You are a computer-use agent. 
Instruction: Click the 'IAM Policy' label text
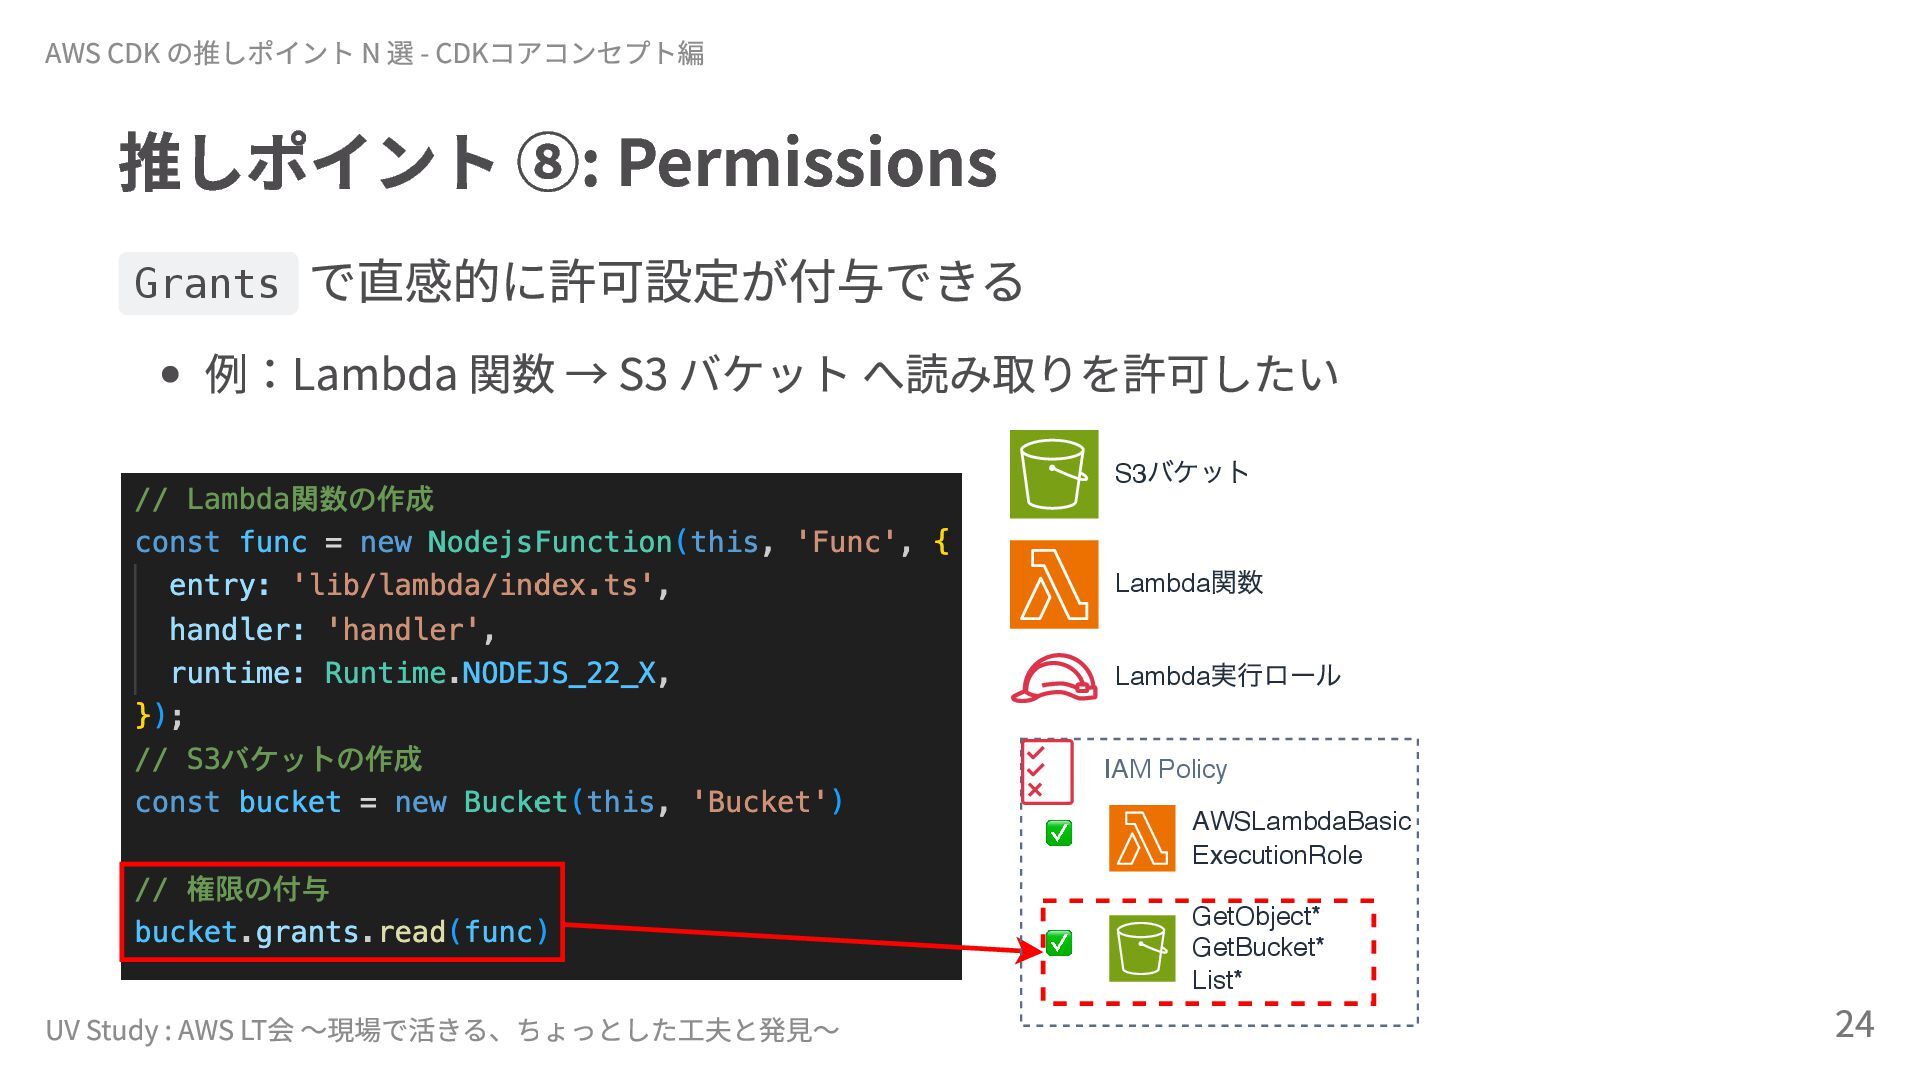[x=1165, y=769]
